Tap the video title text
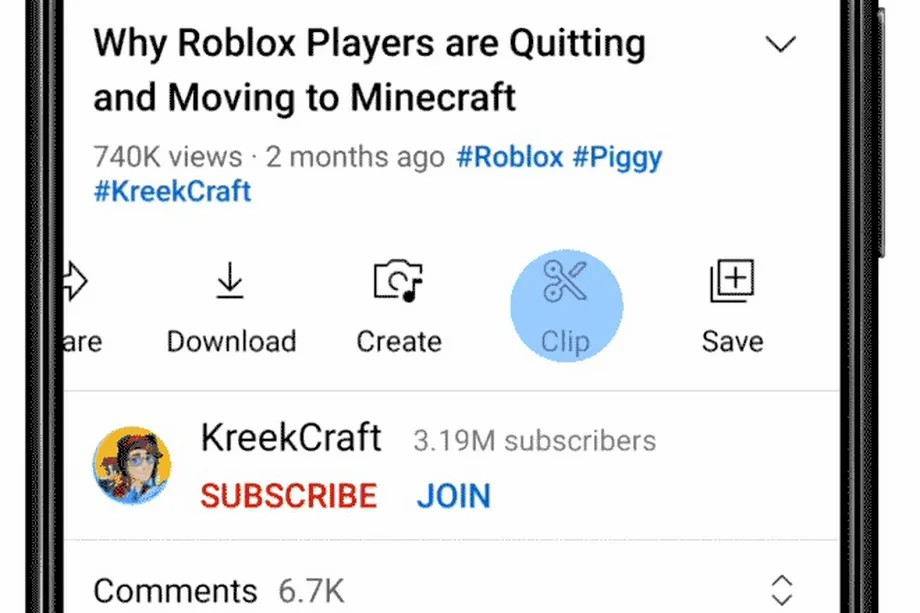This screenshot has width=920, height=613. coord(370,70)
